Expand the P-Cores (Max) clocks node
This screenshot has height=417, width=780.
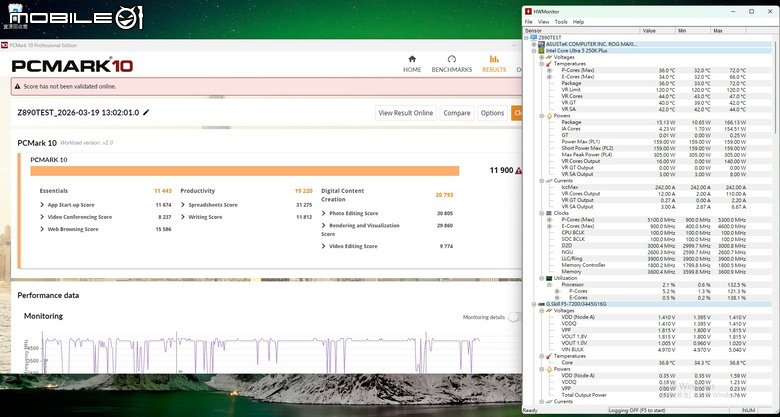click(550, 219)
